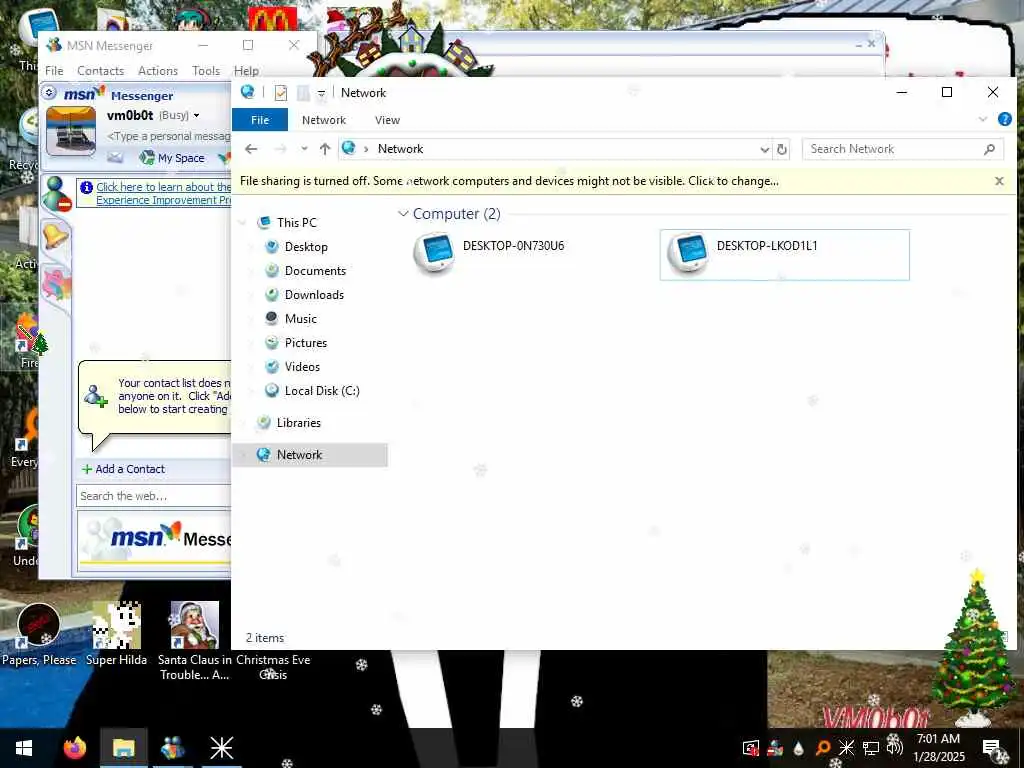Click the search magnifier icon in Explorer

click(989, 149)
